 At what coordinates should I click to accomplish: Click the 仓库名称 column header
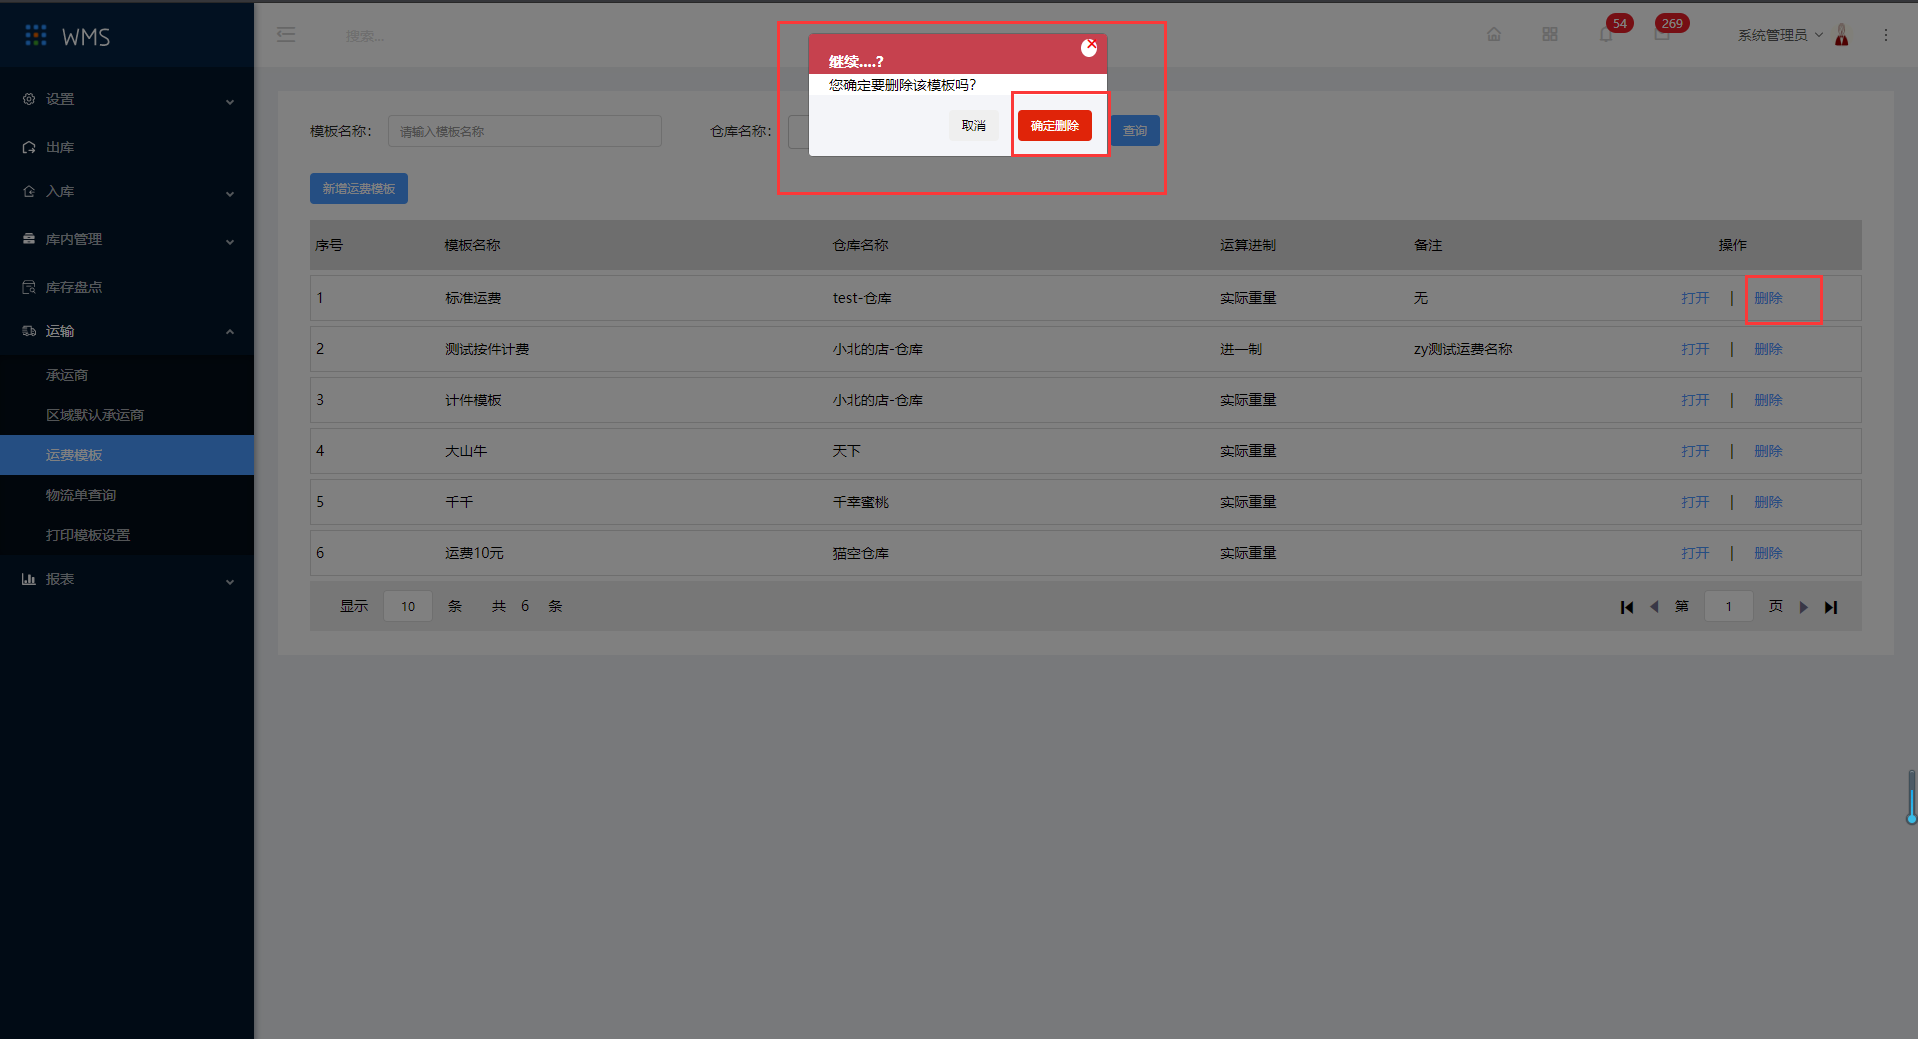tap(860, 245)
